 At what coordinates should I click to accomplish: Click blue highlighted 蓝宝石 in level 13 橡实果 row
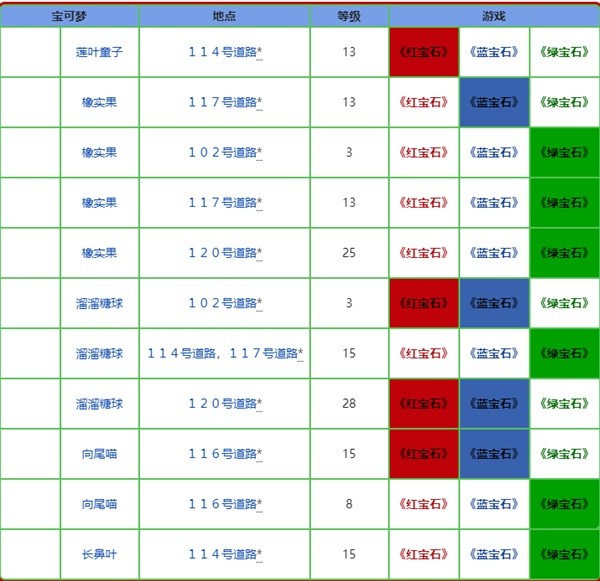pos(494,102)
